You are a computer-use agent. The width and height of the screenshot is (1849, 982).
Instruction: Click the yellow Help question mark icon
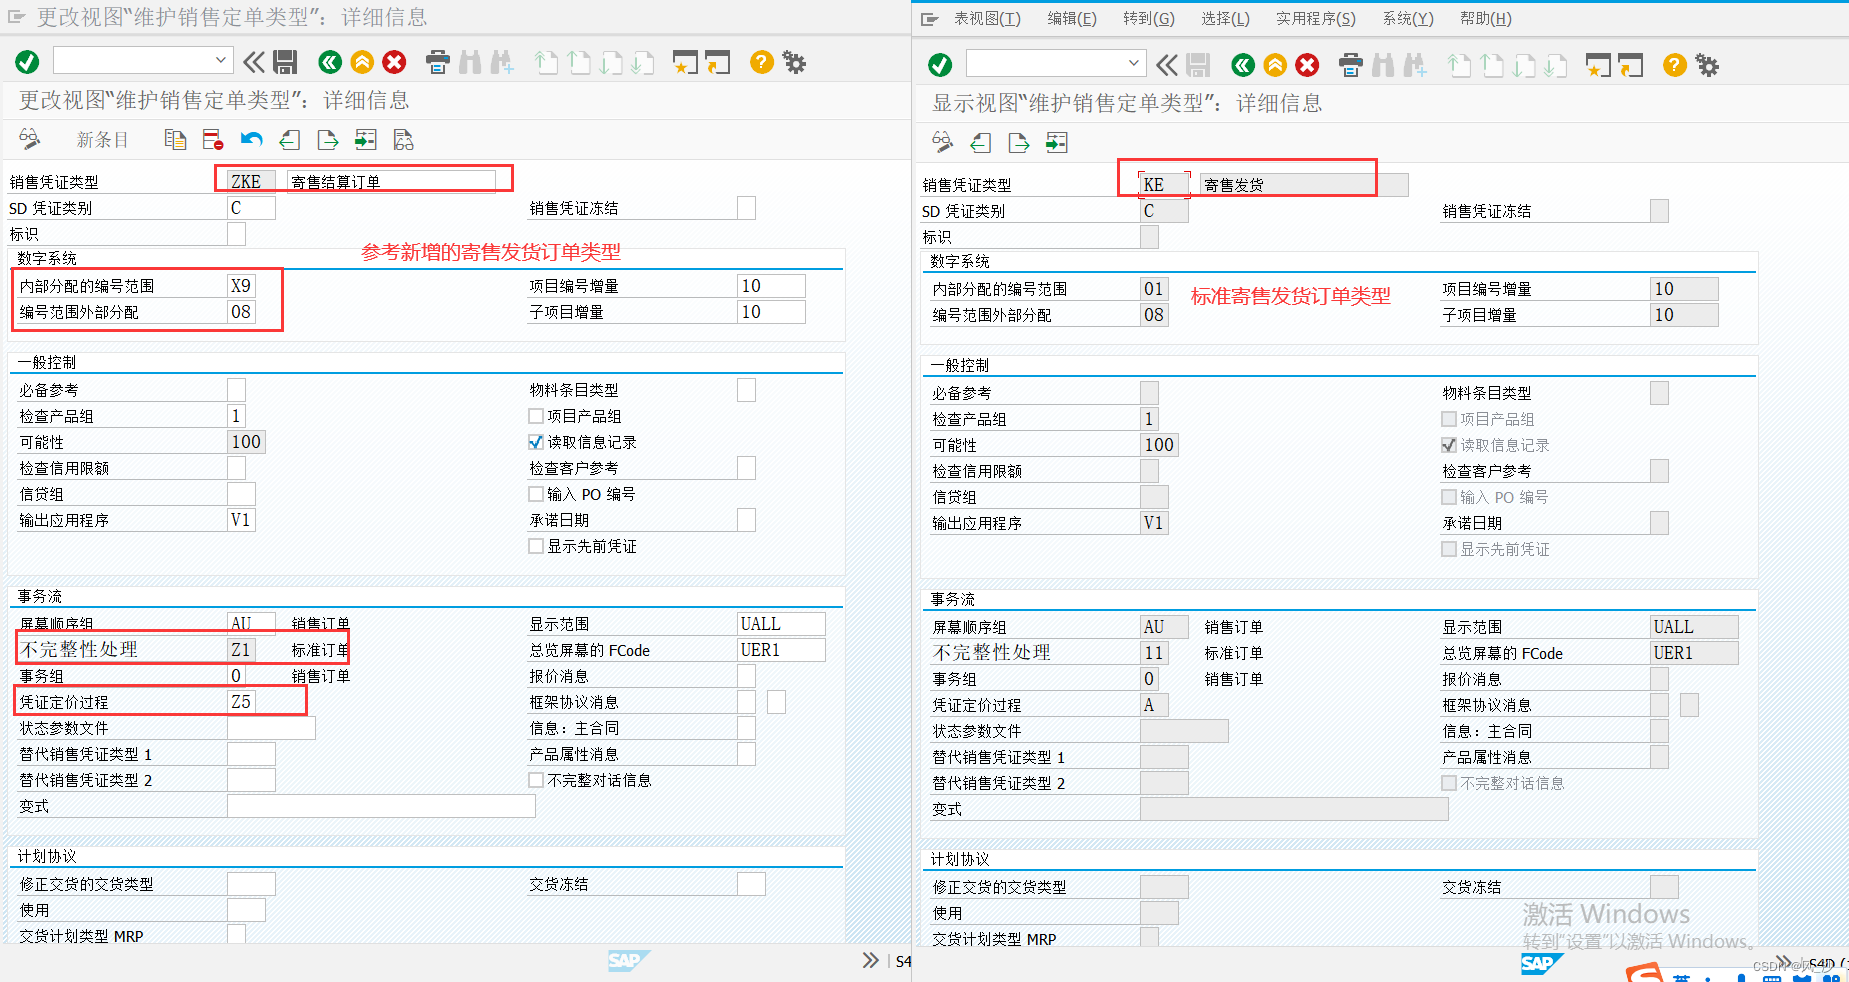pos(760,61)
